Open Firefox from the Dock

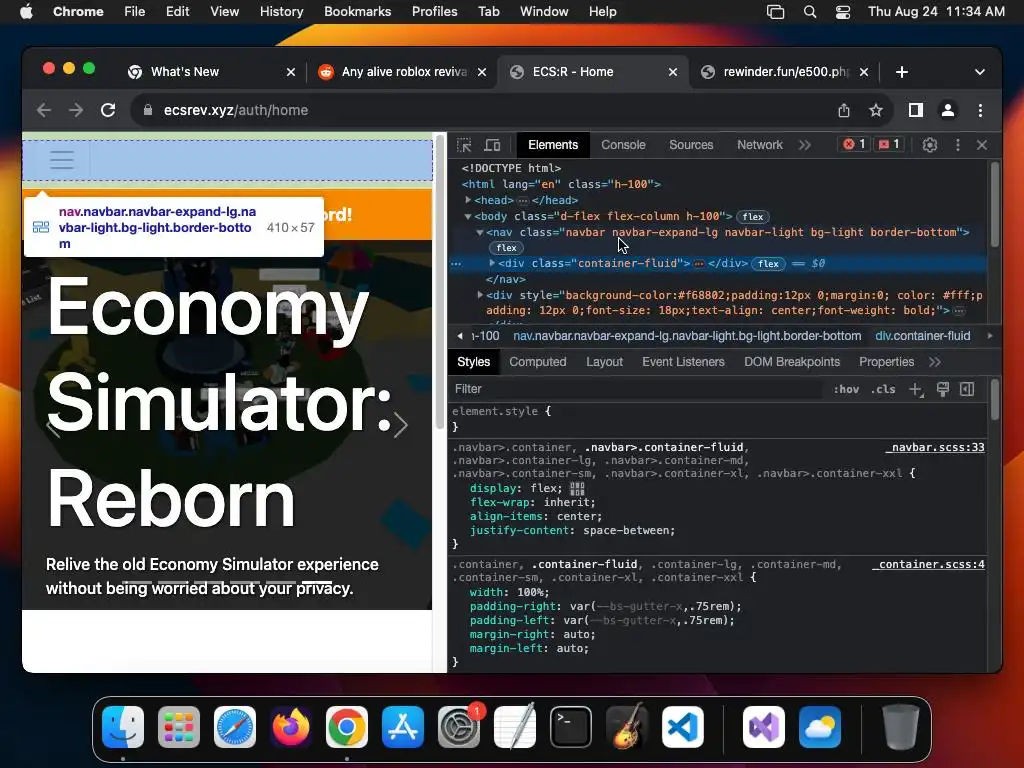click(291, 727)
